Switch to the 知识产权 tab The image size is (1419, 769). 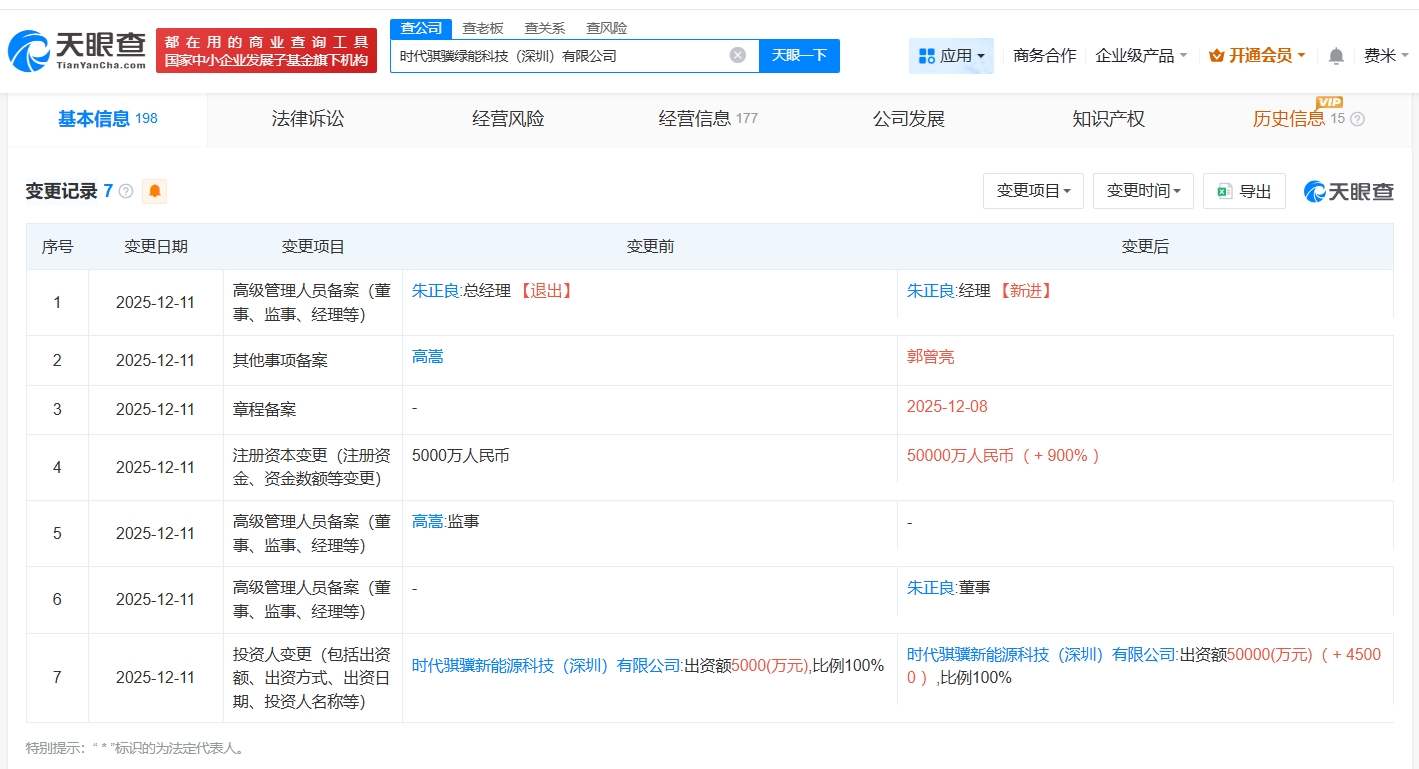1108,119
